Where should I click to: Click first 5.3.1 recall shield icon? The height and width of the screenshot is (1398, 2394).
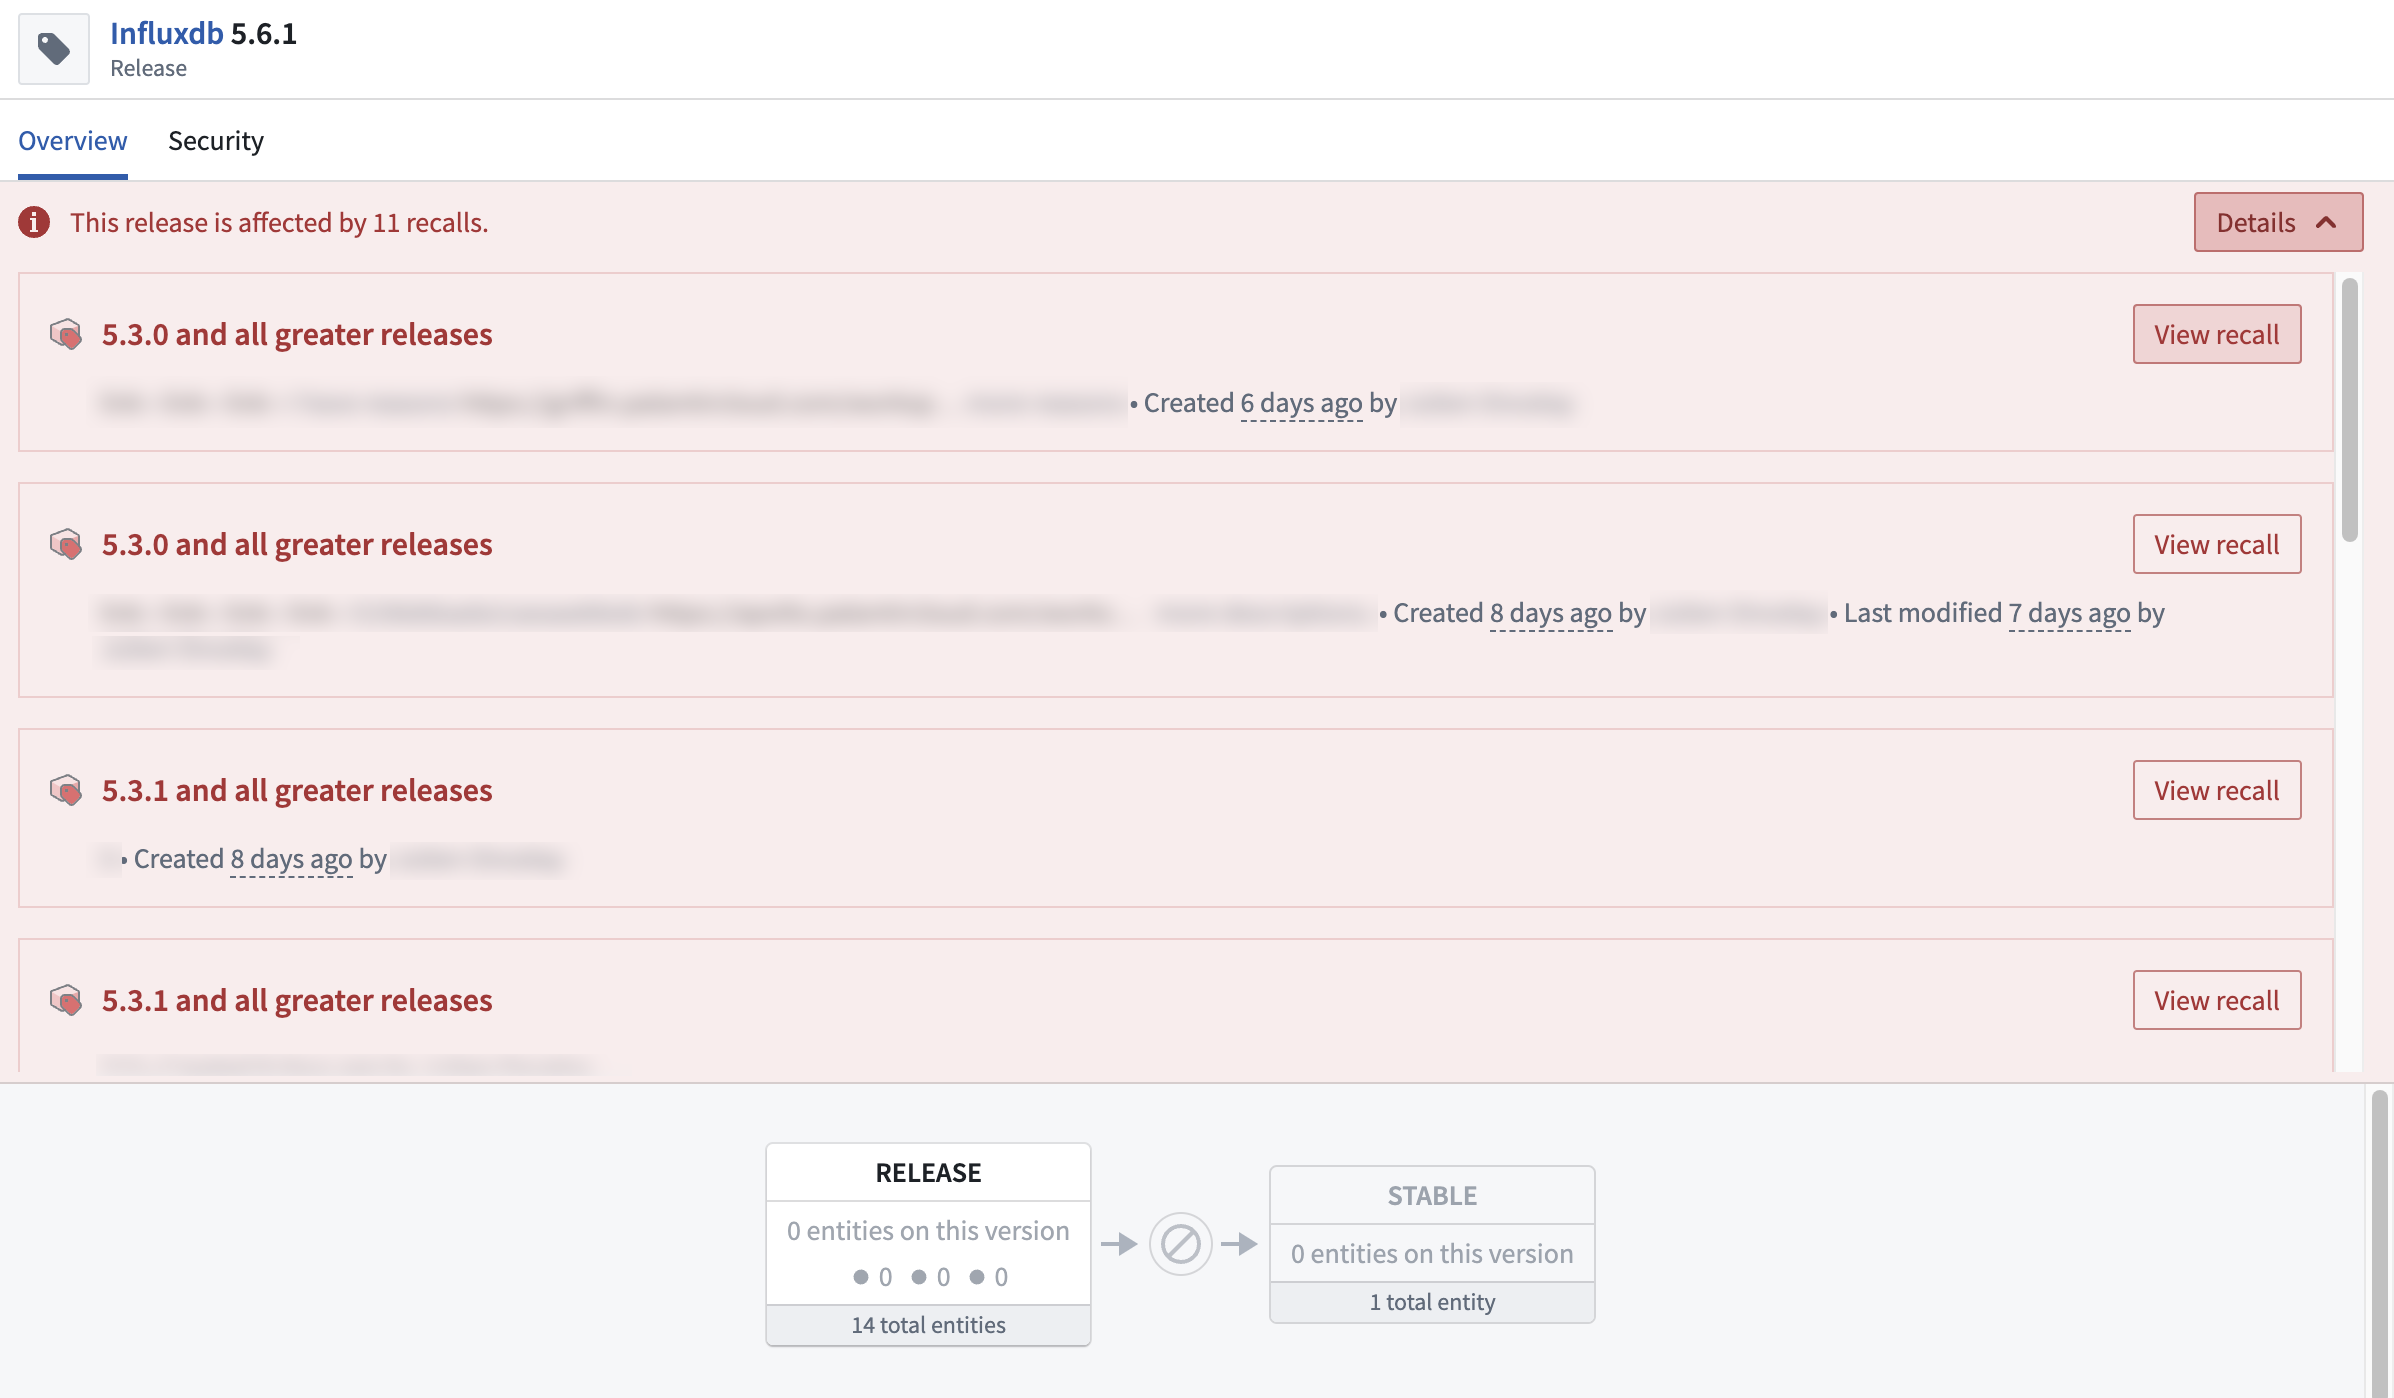(66, 790)
